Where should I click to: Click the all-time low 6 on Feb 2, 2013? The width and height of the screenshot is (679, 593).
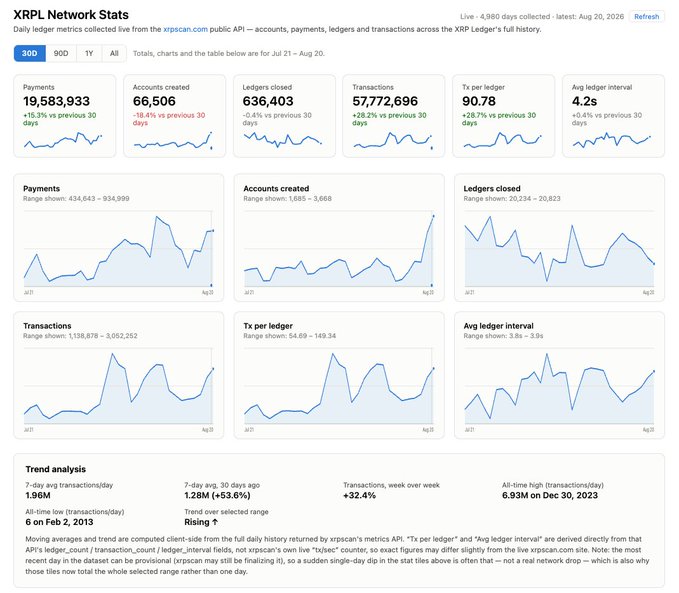coord(59,522)
